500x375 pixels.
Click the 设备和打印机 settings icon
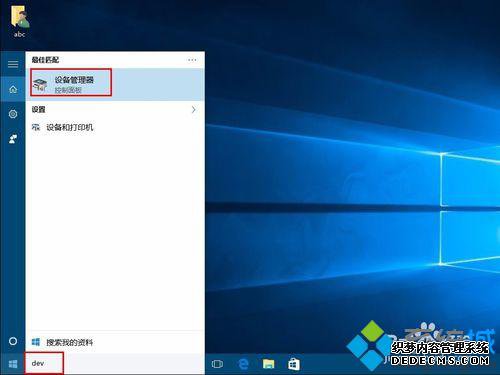pos(36,127)
